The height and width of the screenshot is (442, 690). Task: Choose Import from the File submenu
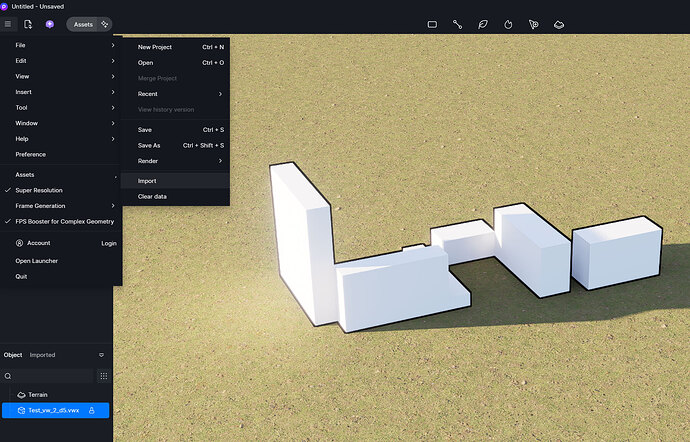pyautogui.click(x=147, y=181)
